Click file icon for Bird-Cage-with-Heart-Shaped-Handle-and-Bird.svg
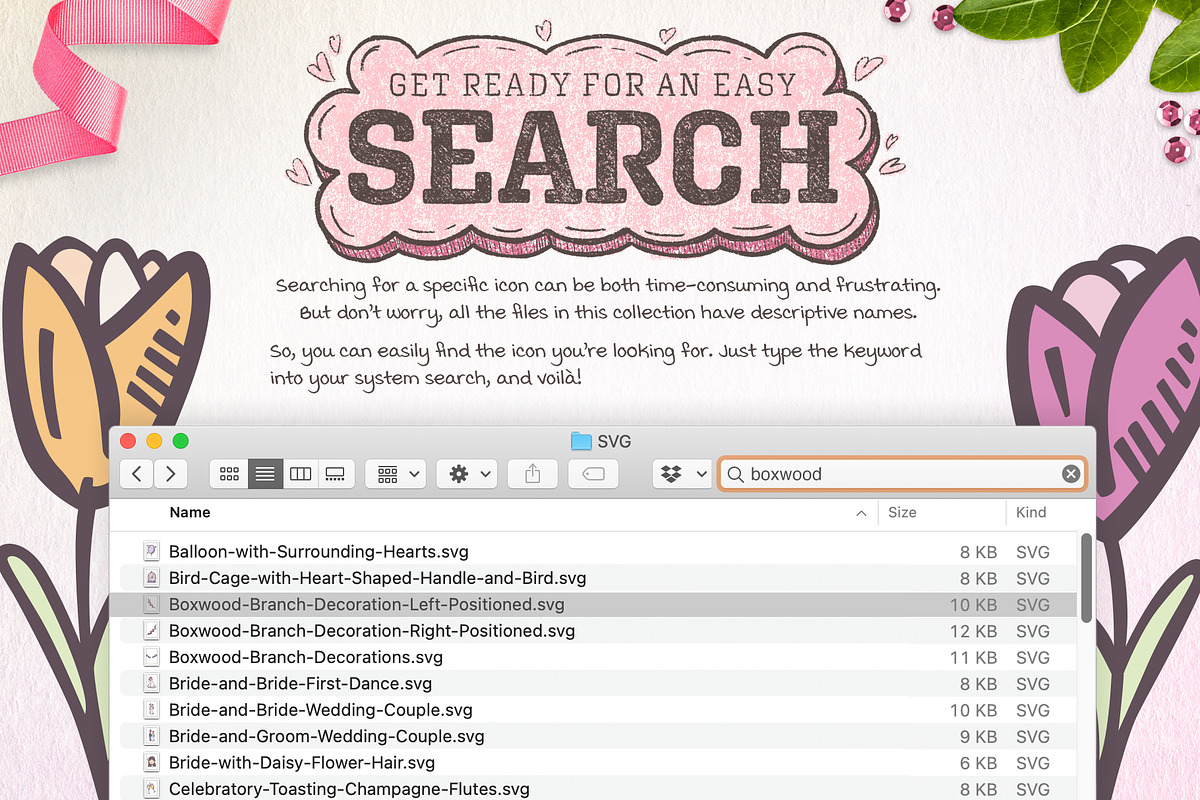Viewport: 1200px width, 800px height. tap(151, 578)
